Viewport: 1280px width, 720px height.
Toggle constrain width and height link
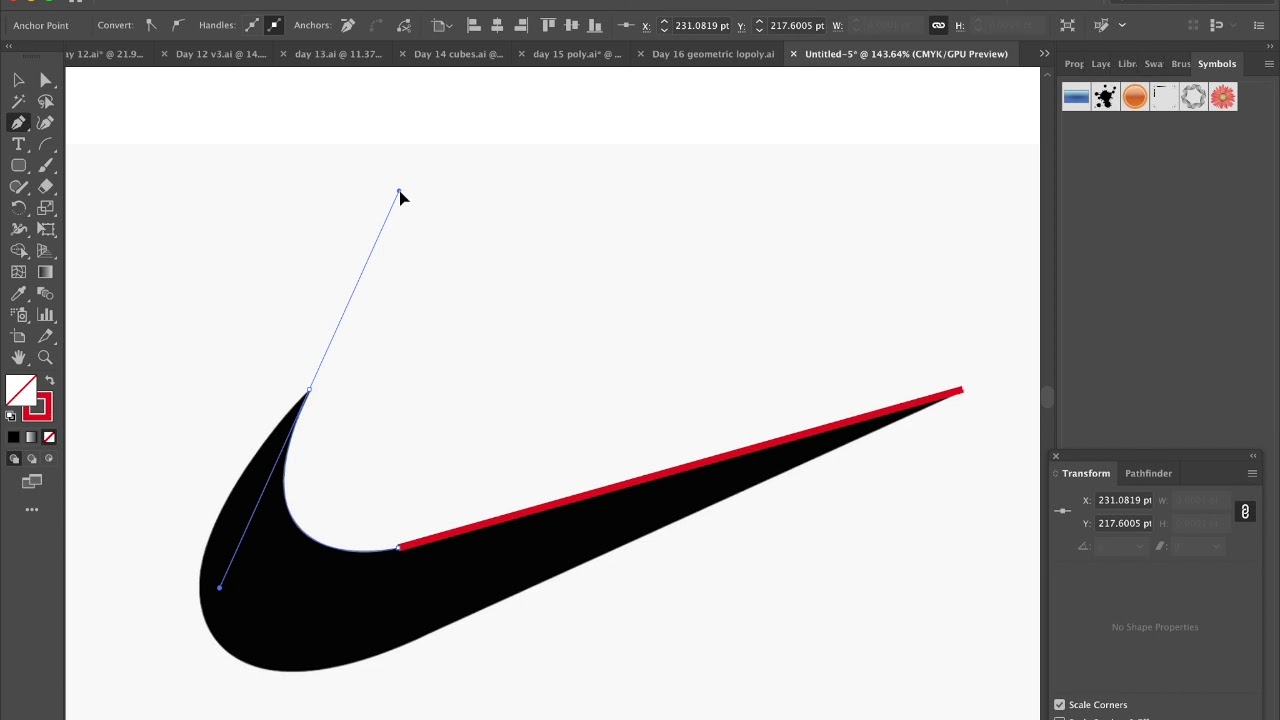tap(938, 25)
